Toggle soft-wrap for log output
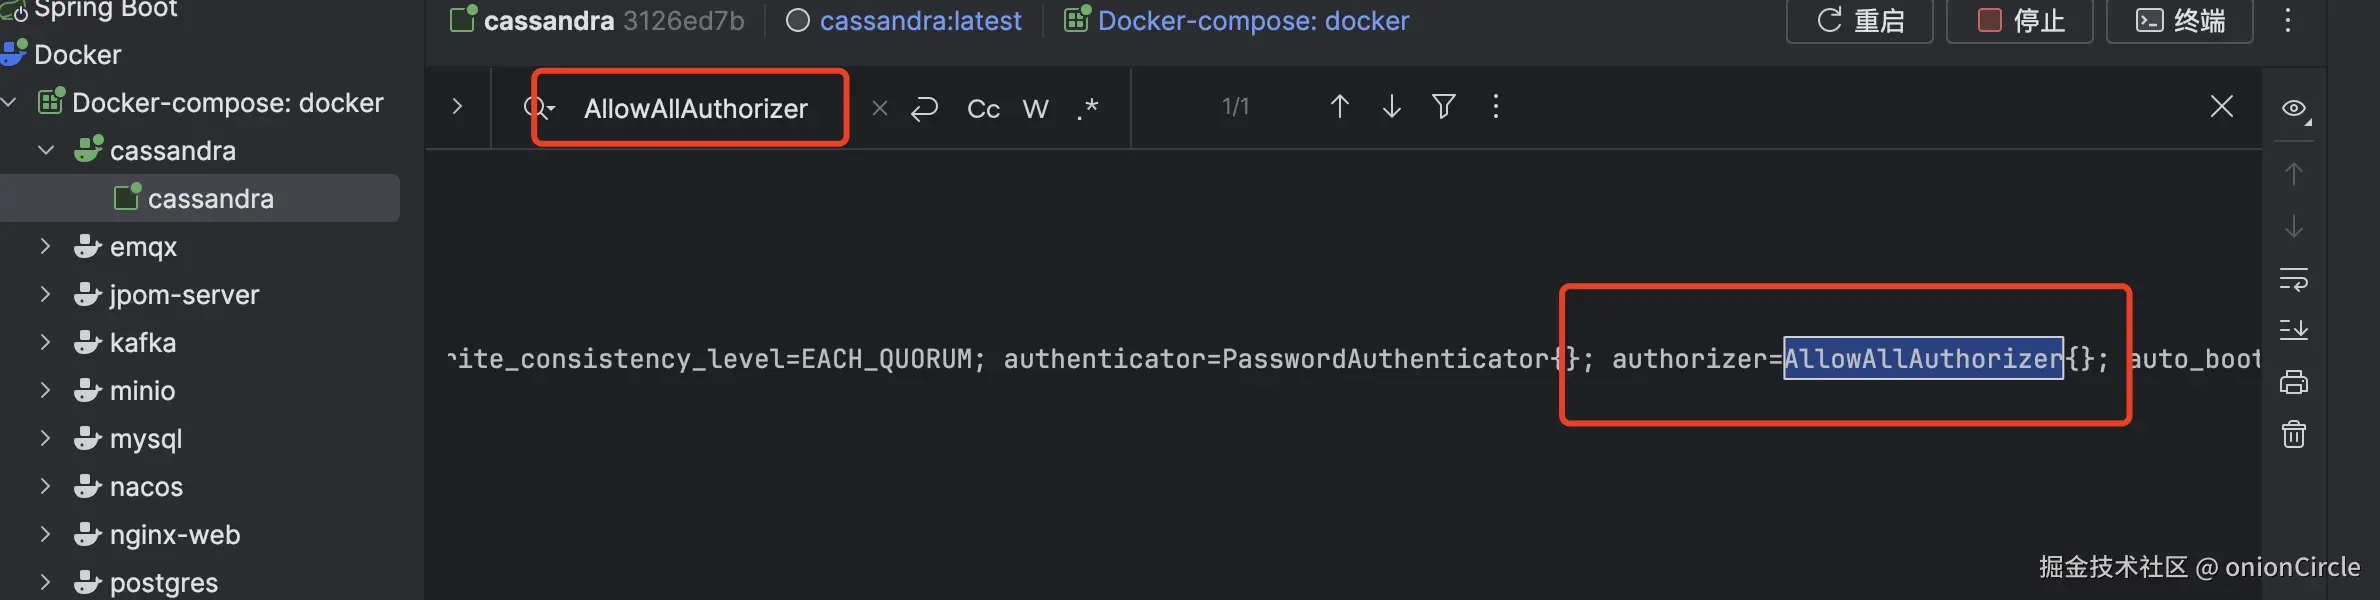Viewport: 2380px width, 600px height. [2293, 278]
